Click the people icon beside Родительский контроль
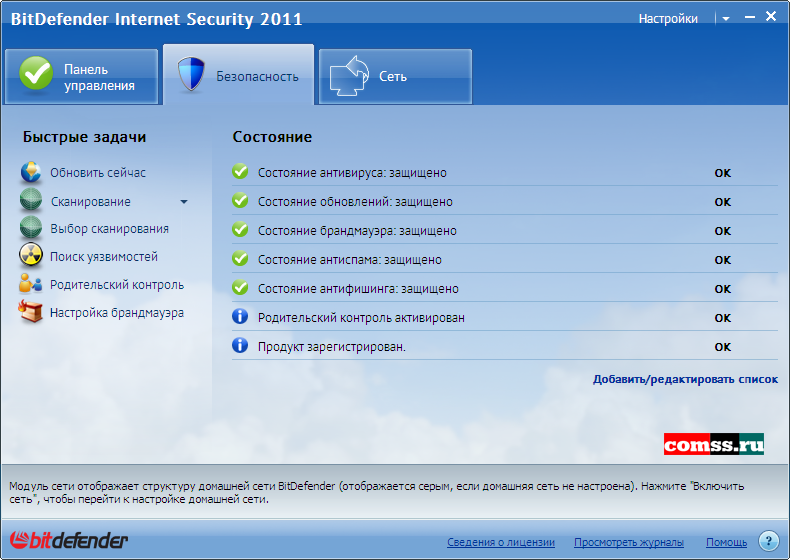This screenshot has height=560, width=790. (x=31, y=284)
